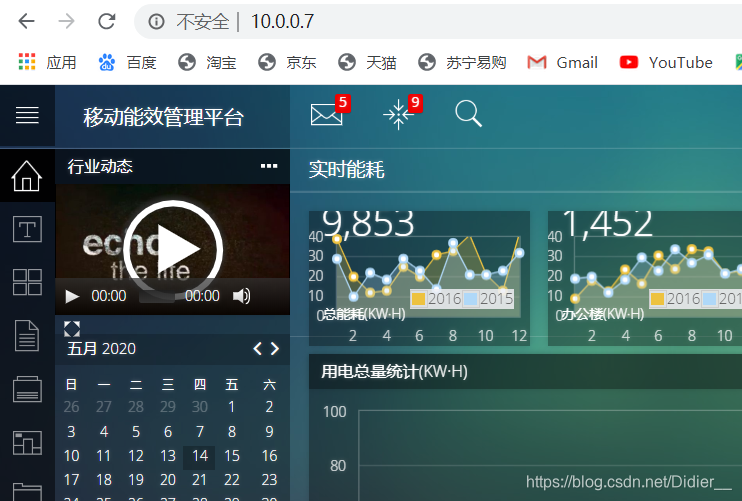The height and width of the screenshot is (501, 742).
Task: View site security info icon
Action: coord(156,21)
